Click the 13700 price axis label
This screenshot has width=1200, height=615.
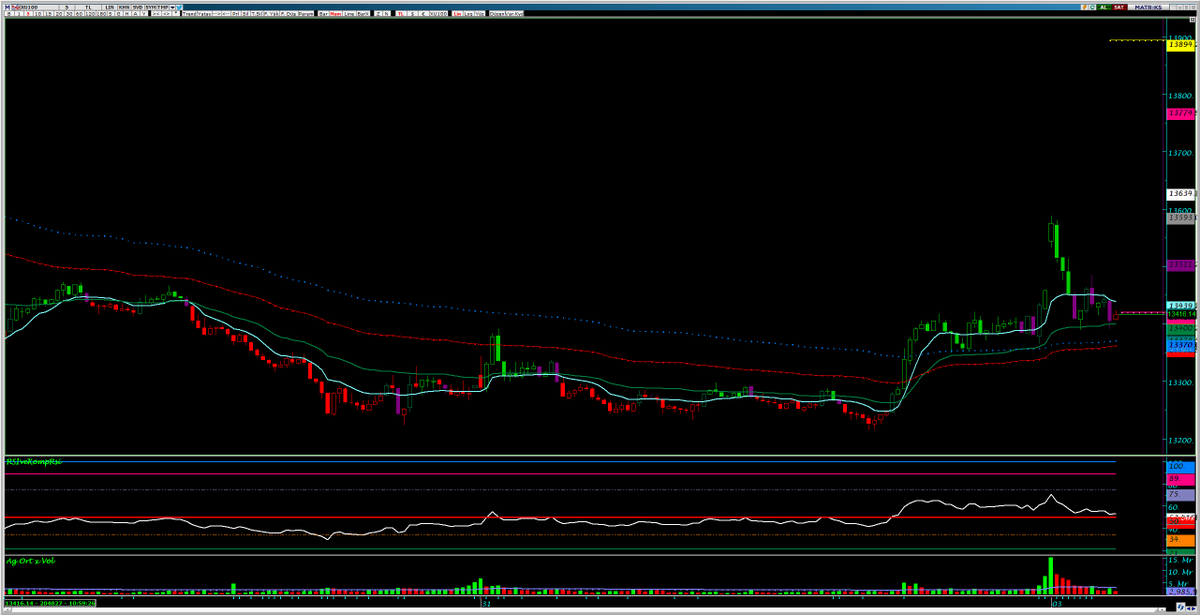1181,152
